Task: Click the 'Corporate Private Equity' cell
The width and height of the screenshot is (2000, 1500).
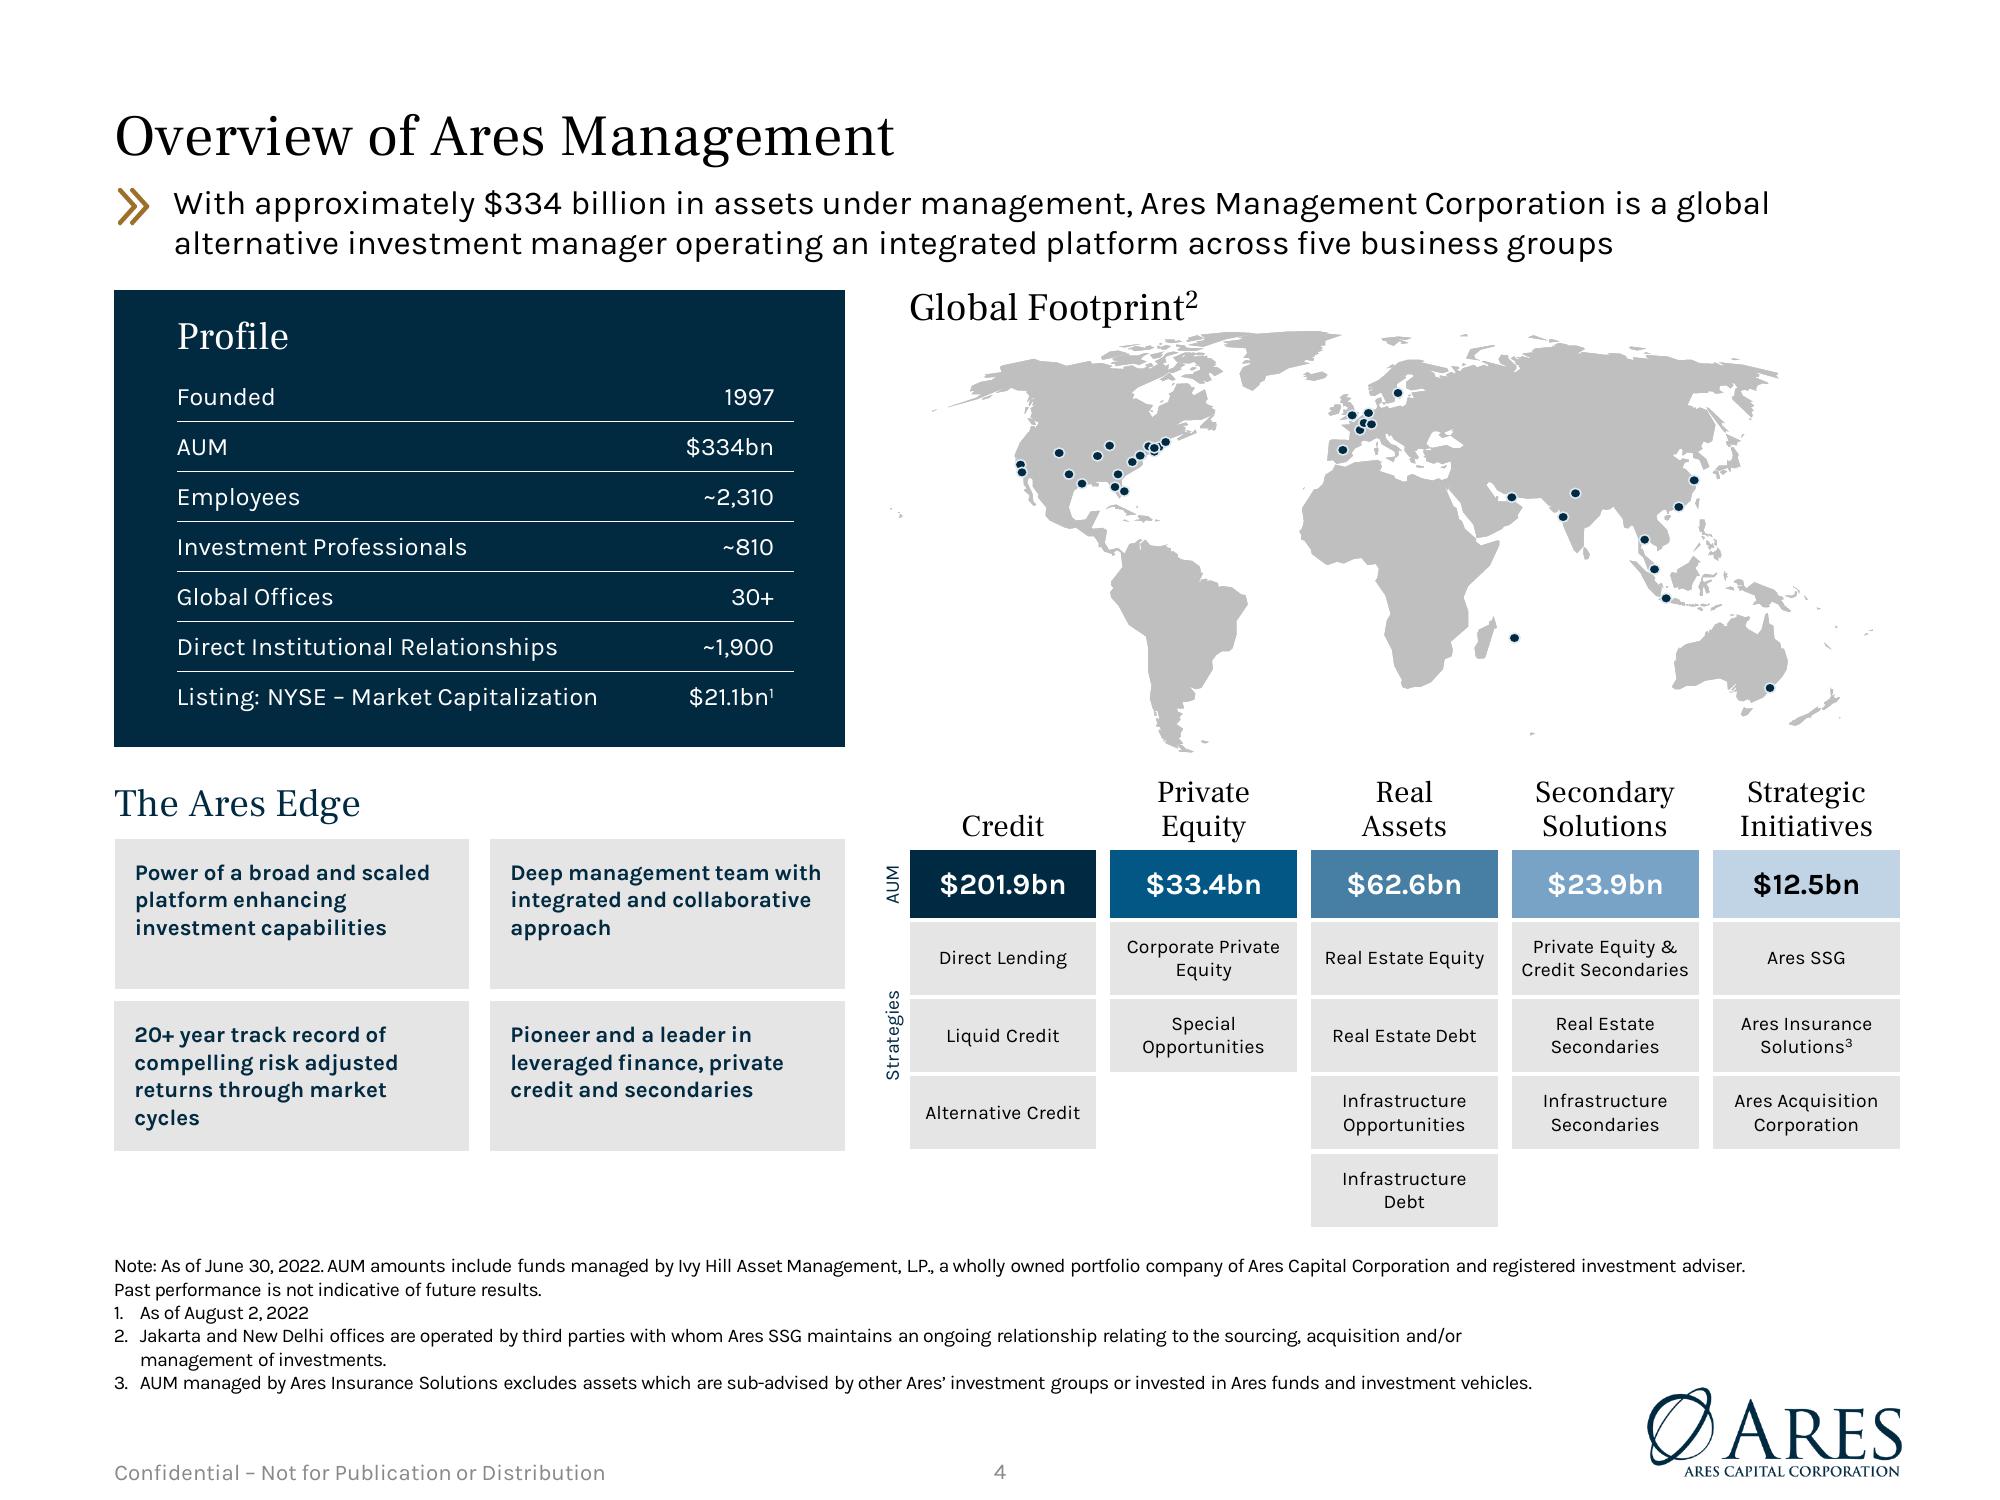Action: tap(1203, 958)
